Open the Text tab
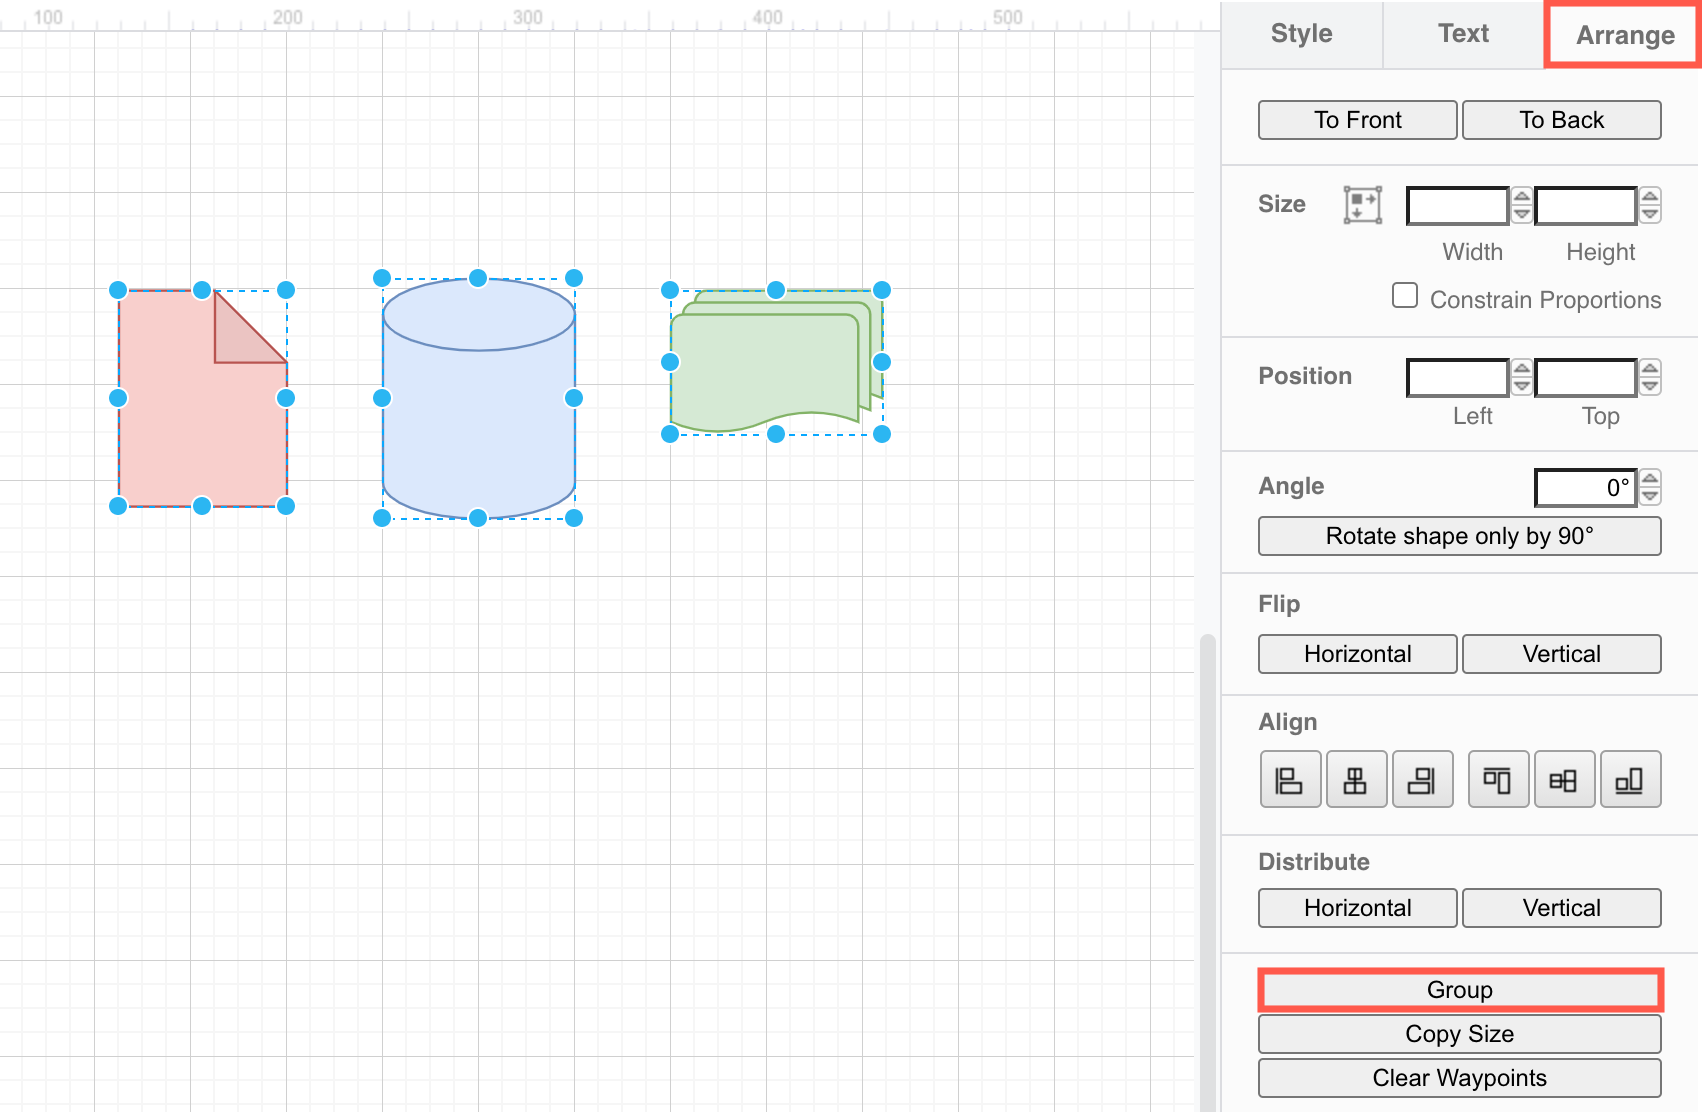The width and height of the screenshot is (1702, 1112). 1462,33
